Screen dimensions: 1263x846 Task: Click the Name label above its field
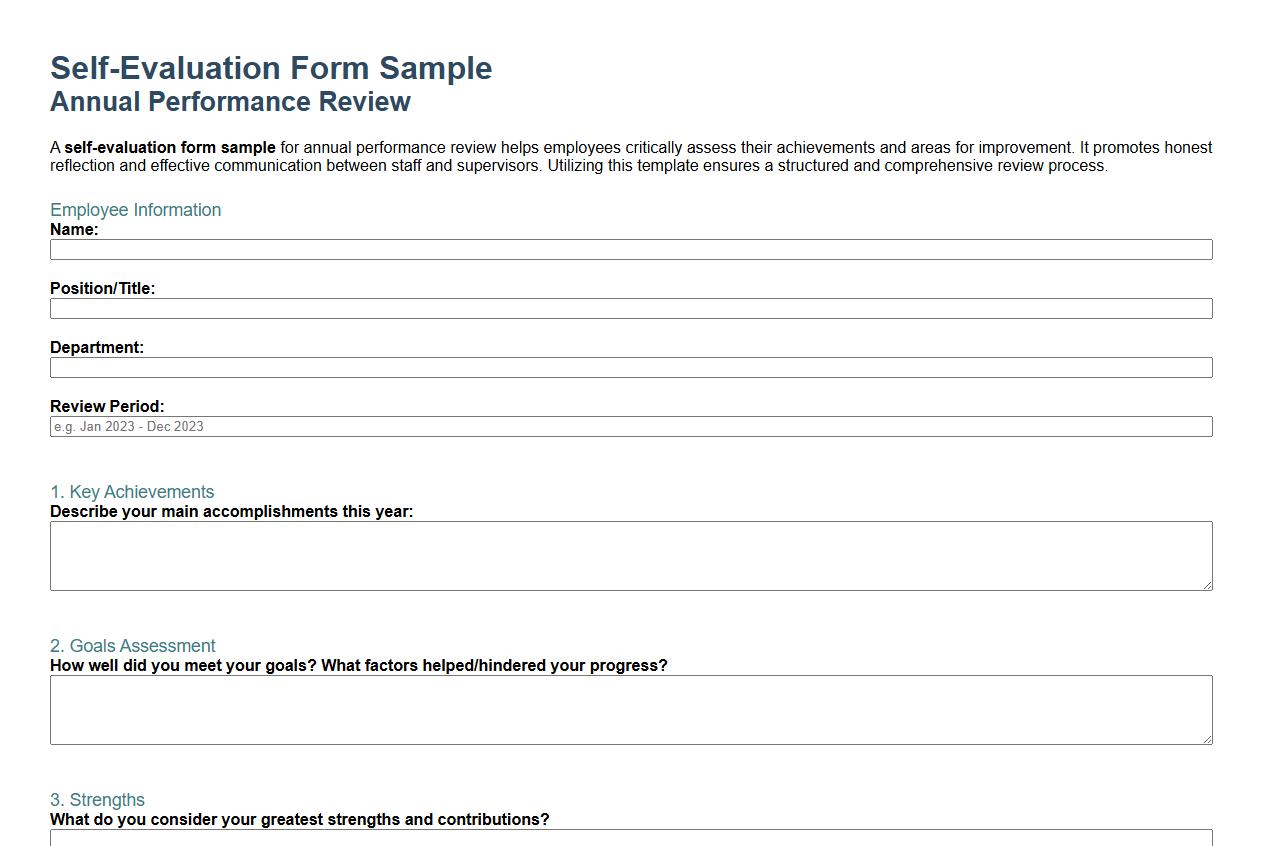[x=74, y=229]
